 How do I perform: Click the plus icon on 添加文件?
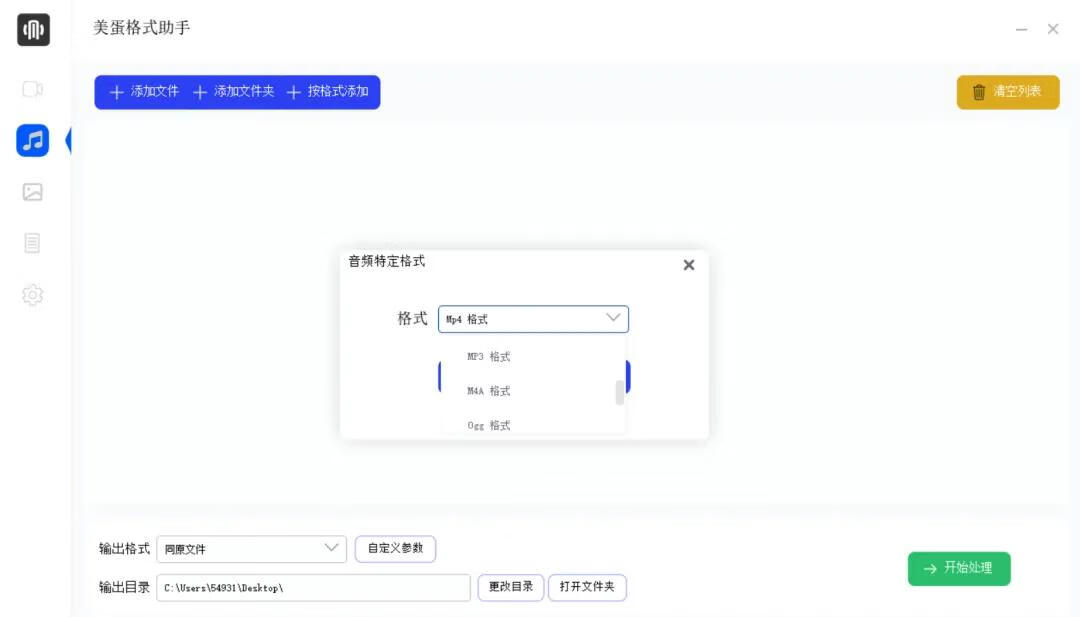(x=115, y=92)
